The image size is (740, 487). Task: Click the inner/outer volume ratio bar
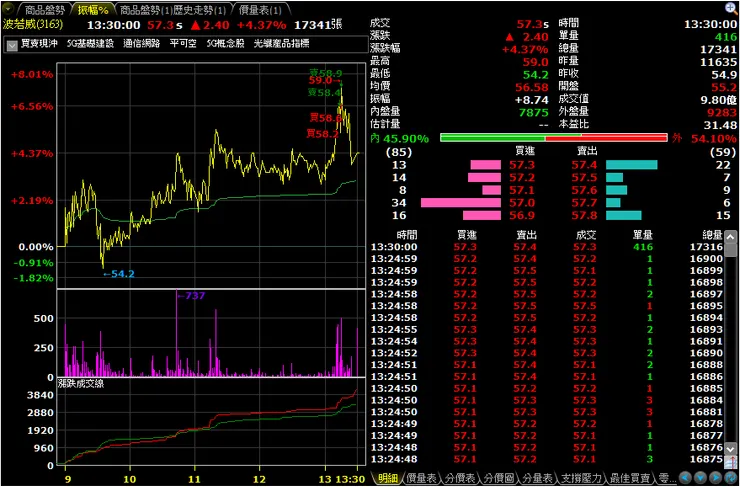click(554, 138)
